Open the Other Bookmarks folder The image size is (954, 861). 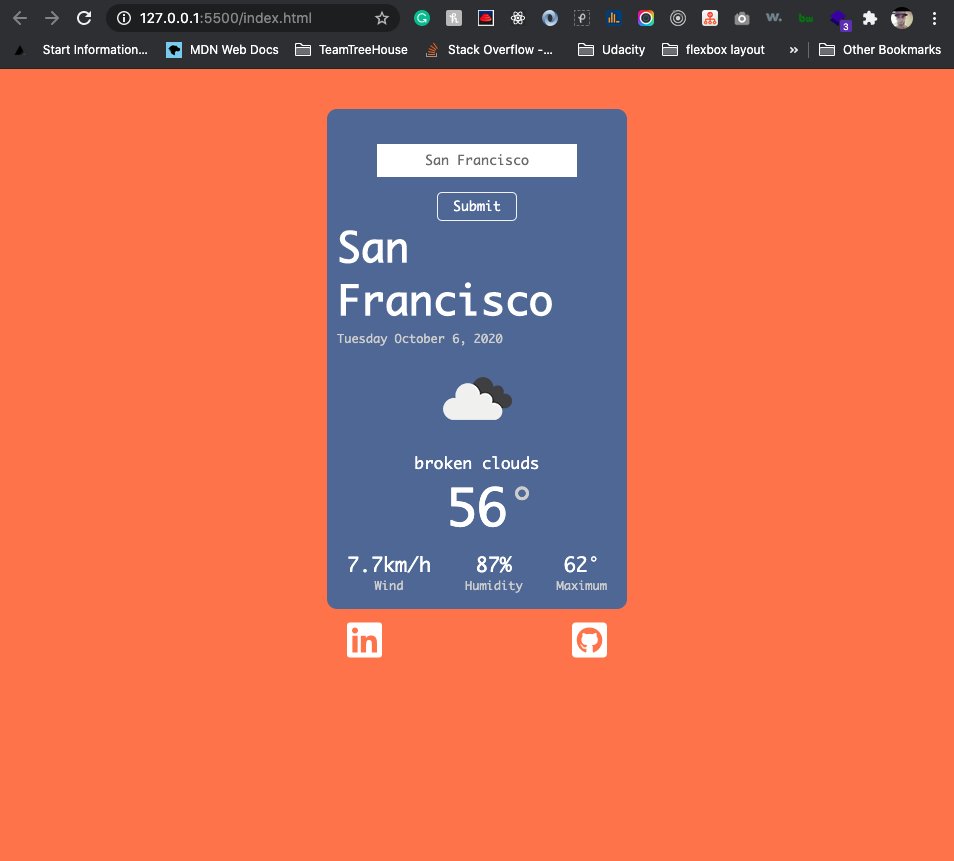click(x=880, y=49)
